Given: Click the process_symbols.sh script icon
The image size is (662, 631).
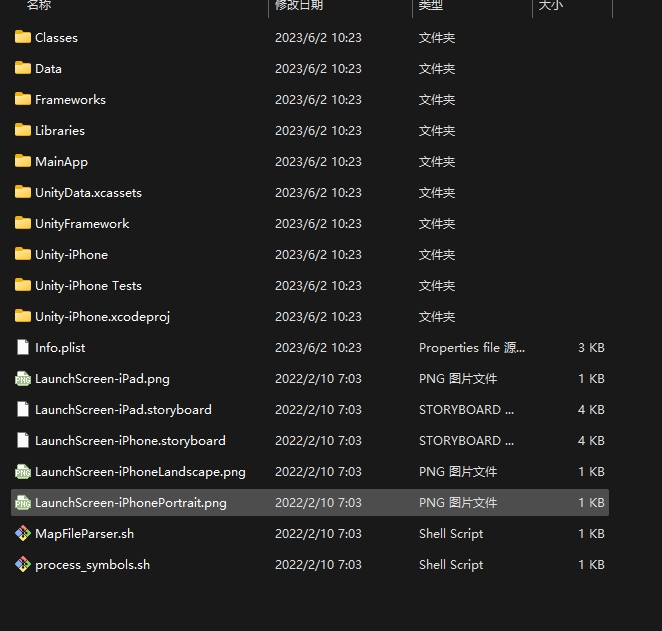Looking at the screenshot, I should (23, 564).
